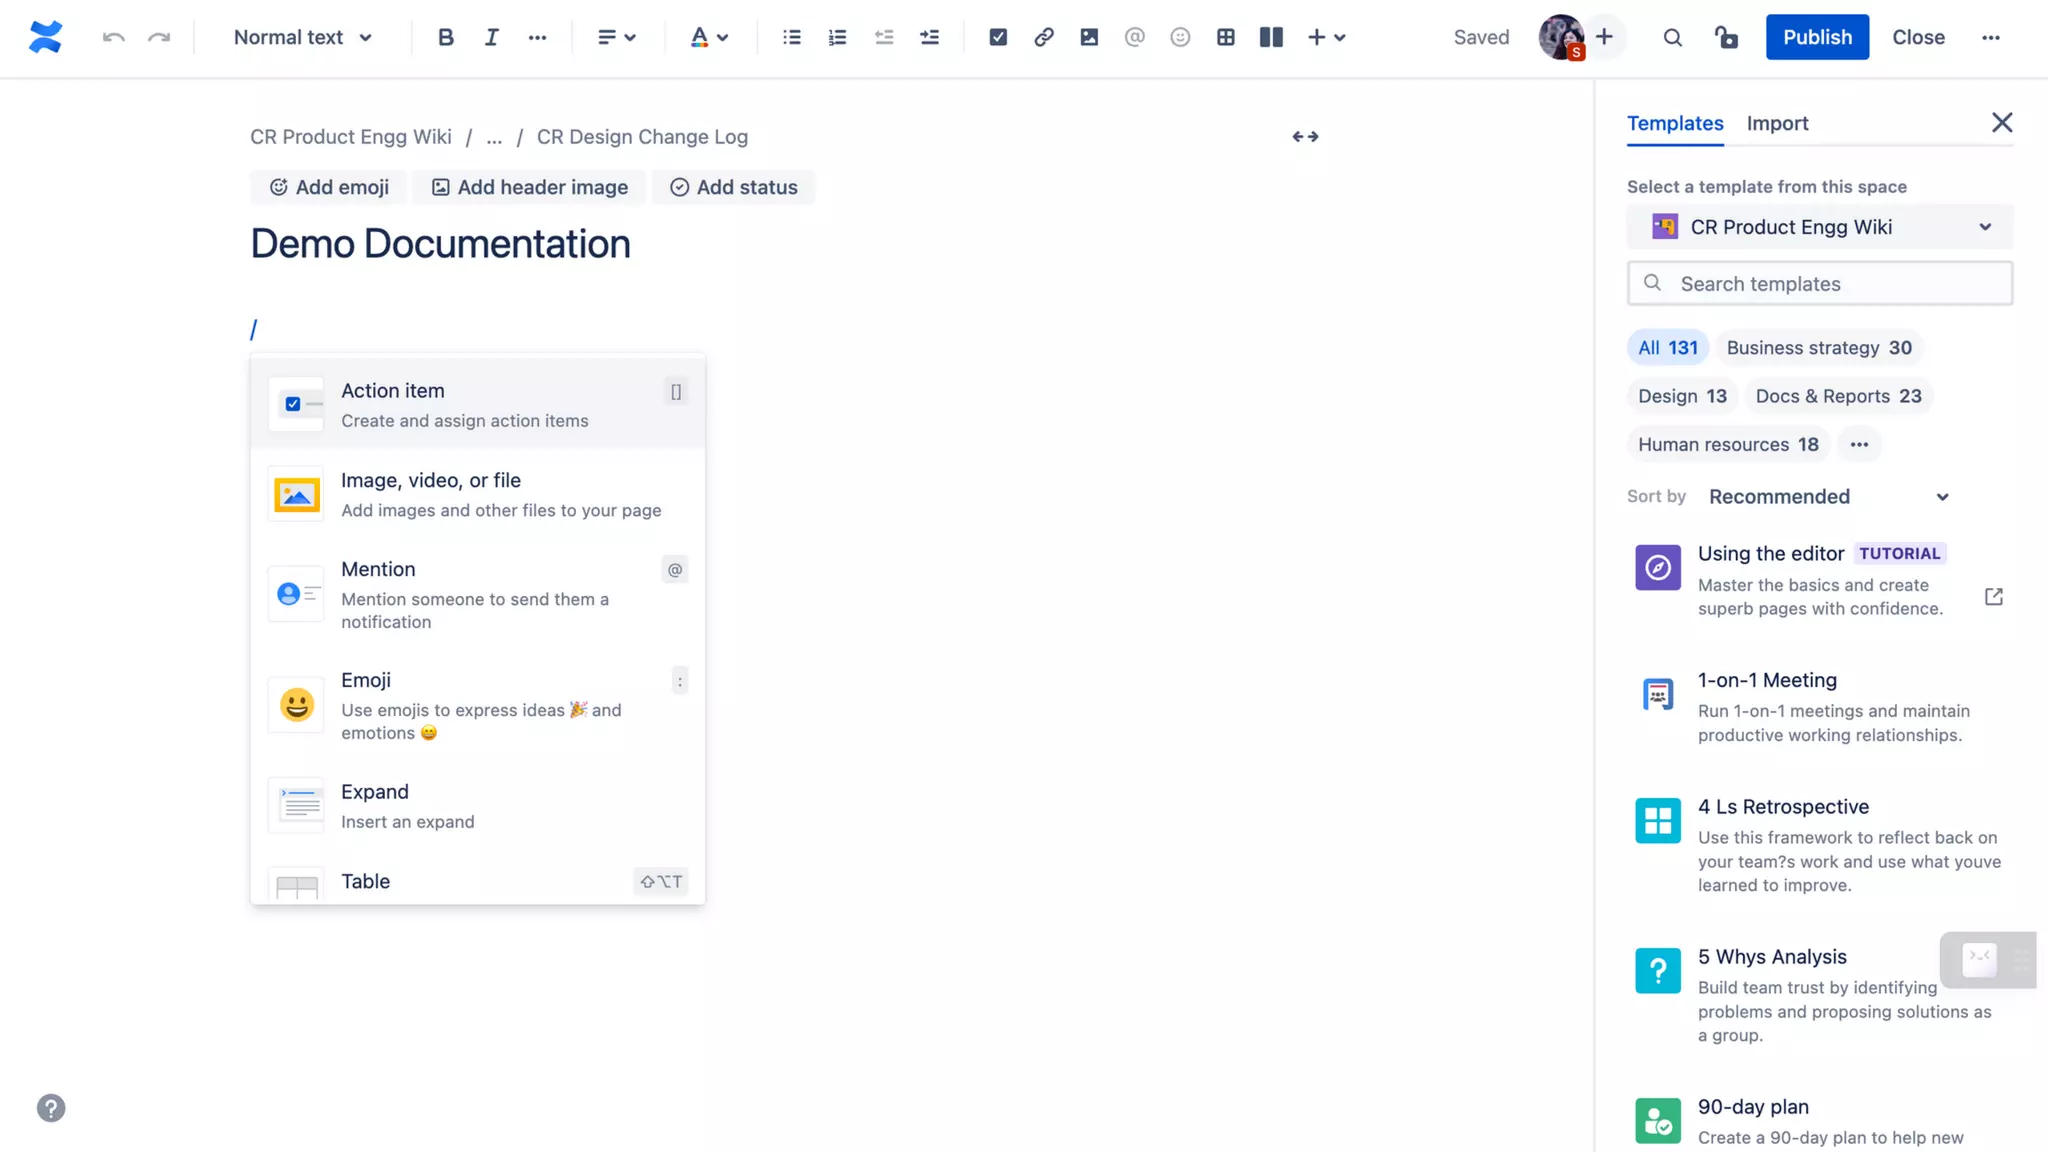Open the Normal text style dropdown
Image resolution: width=2048 pixels, height=1152 pixels.
(302, 37)
